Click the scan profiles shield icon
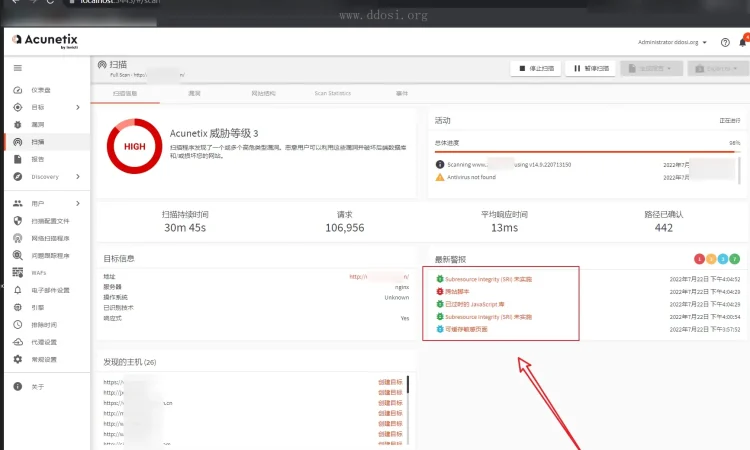 [18, 220]
